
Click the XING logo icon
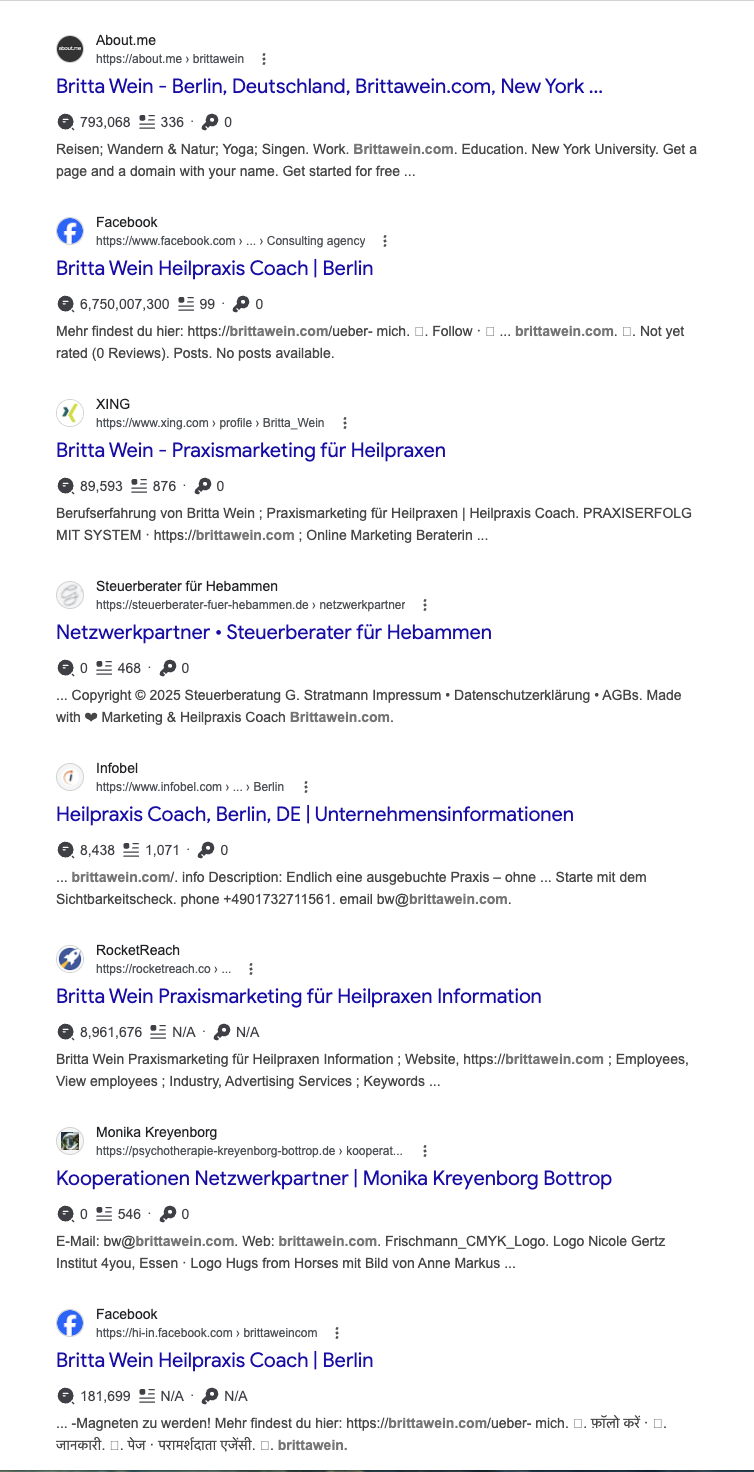[x=70, y=413]
